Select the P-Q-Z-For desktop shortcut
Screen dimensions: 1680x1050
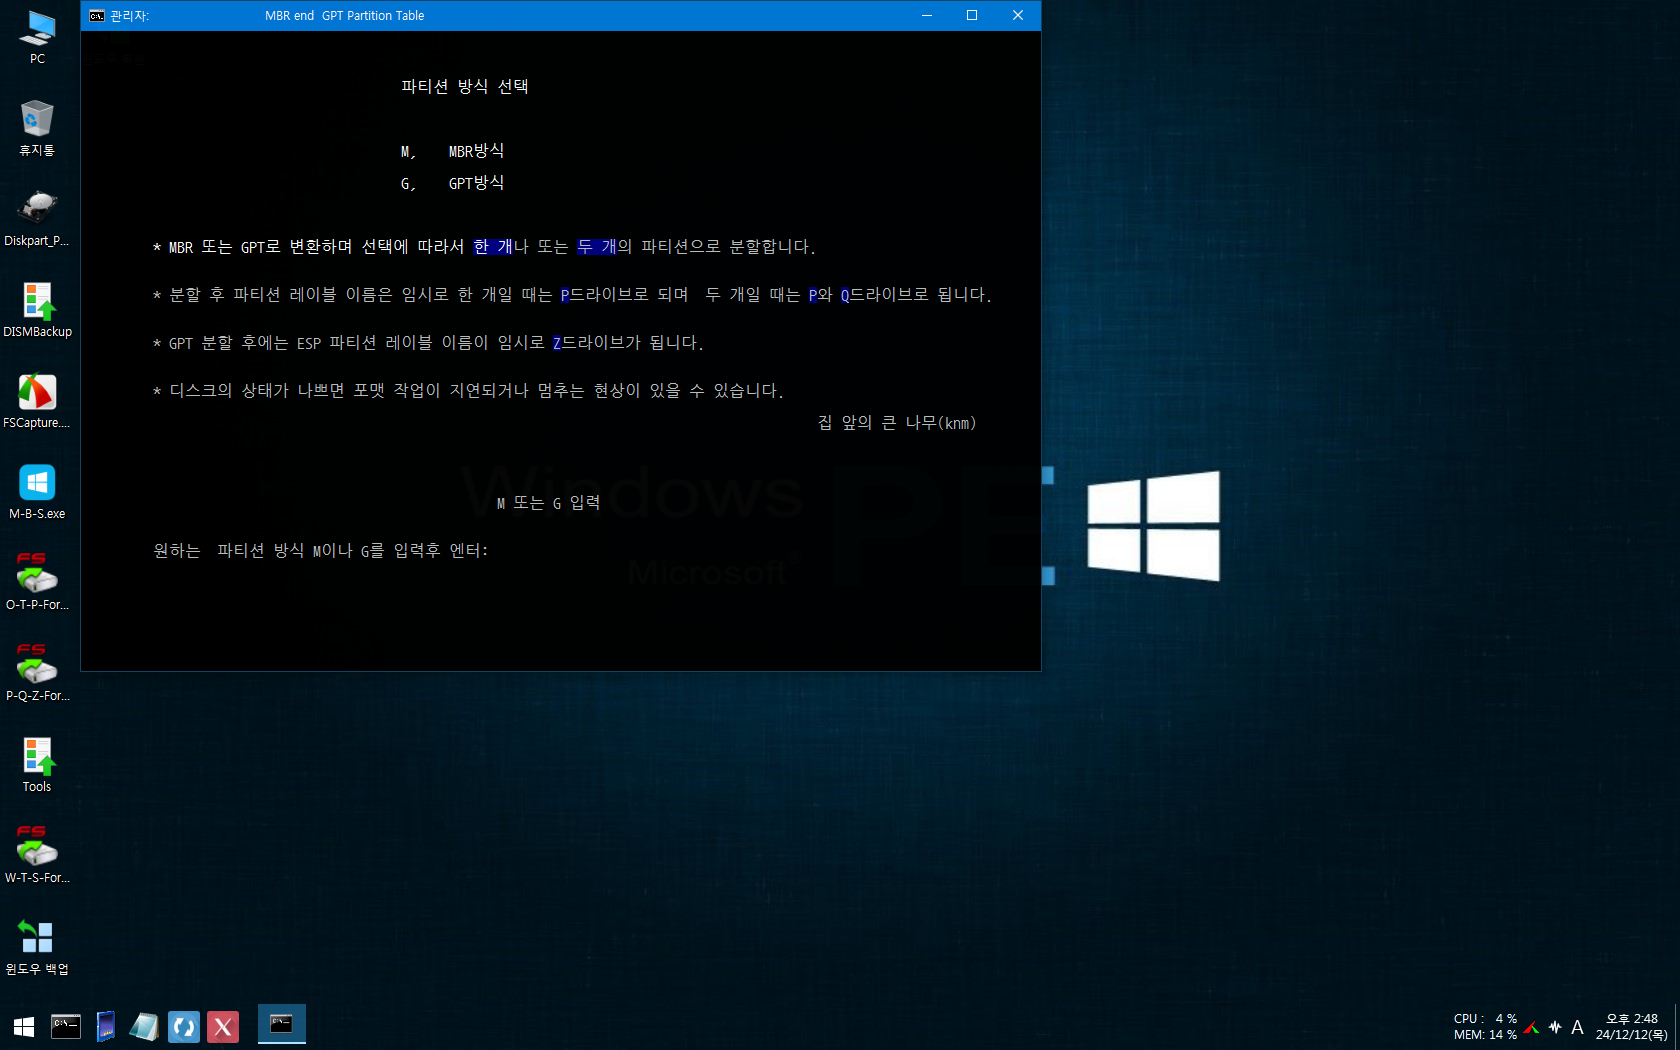[x=37, y=674]
